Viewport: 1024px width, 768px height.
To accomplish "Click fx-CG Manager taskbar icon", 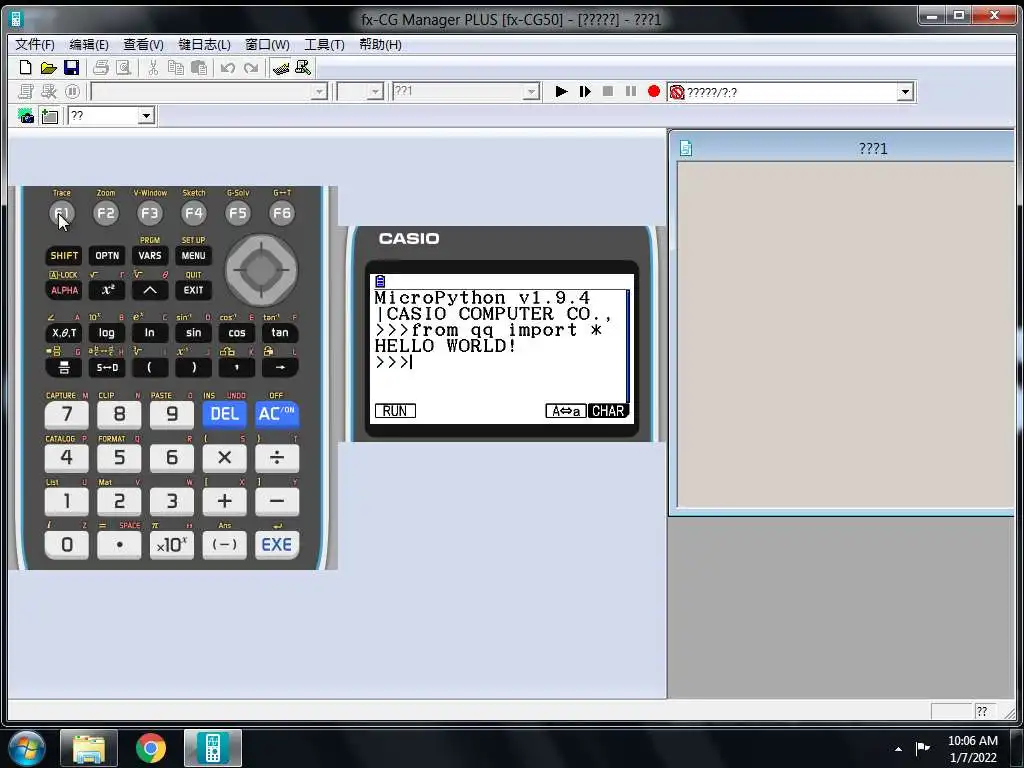I will click(213, 748).
